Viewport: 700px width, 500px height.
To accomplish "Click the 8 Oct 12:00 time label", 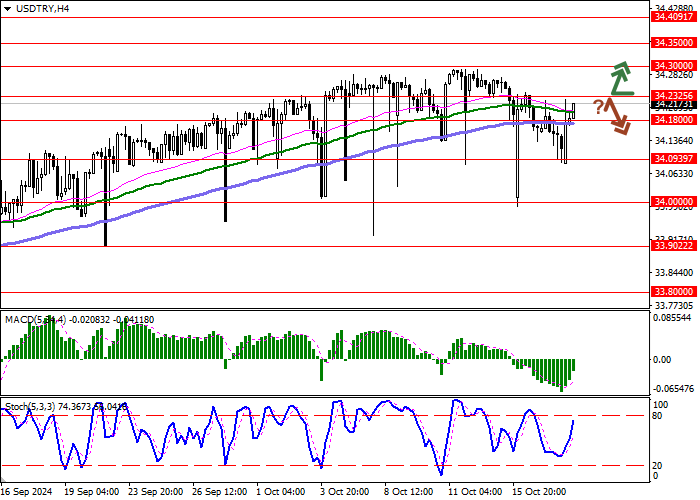I will pyautogui.click(x=408, y=492).
